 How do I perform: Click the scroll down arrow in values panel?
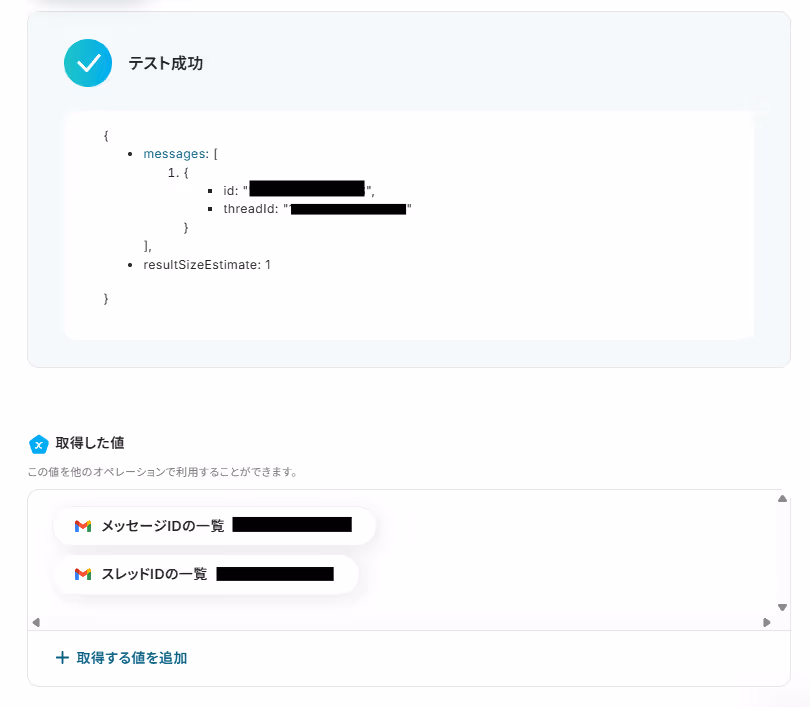(782, 607)
